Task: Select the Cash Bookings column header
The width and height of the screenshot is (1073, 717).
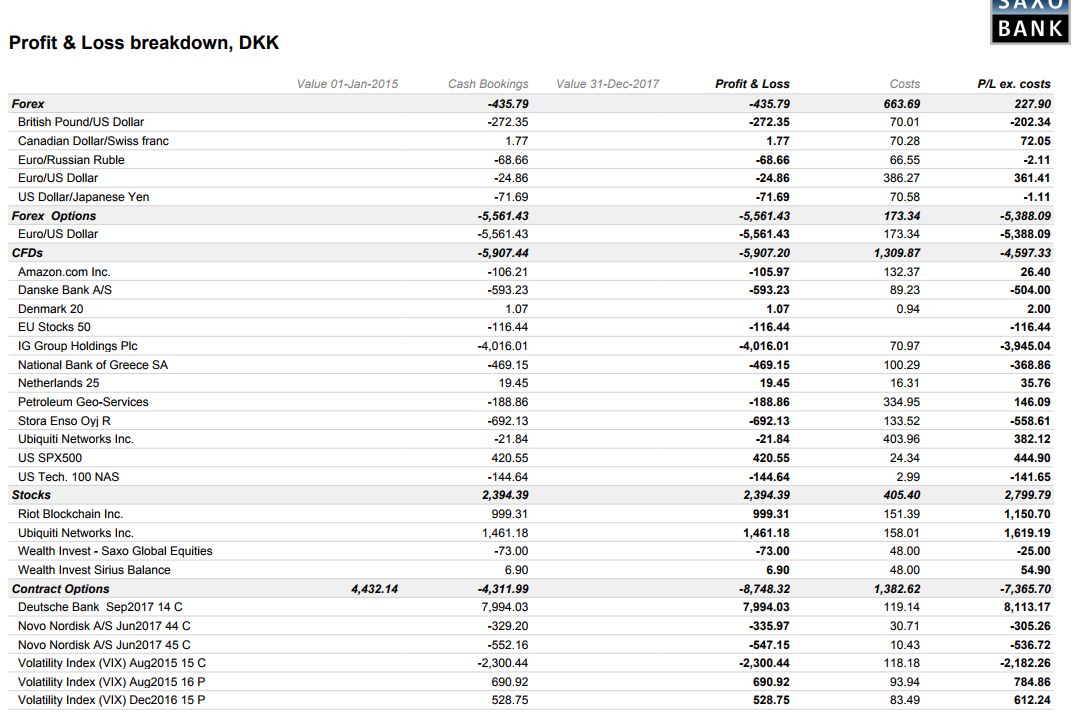Action: pyautogui.click(x=488, y=84)
